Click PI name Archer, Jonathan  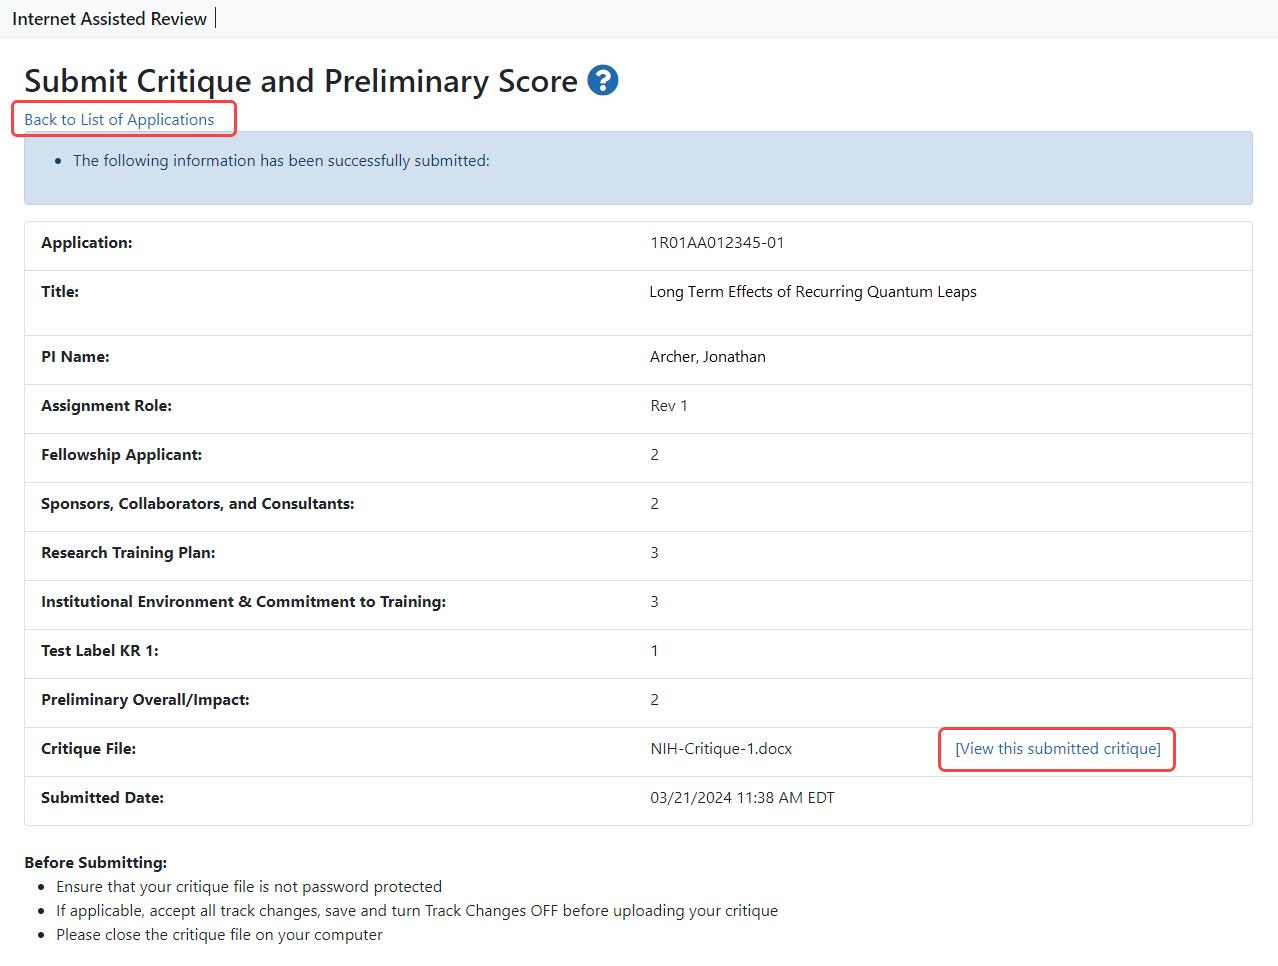(x=707, y=357)
